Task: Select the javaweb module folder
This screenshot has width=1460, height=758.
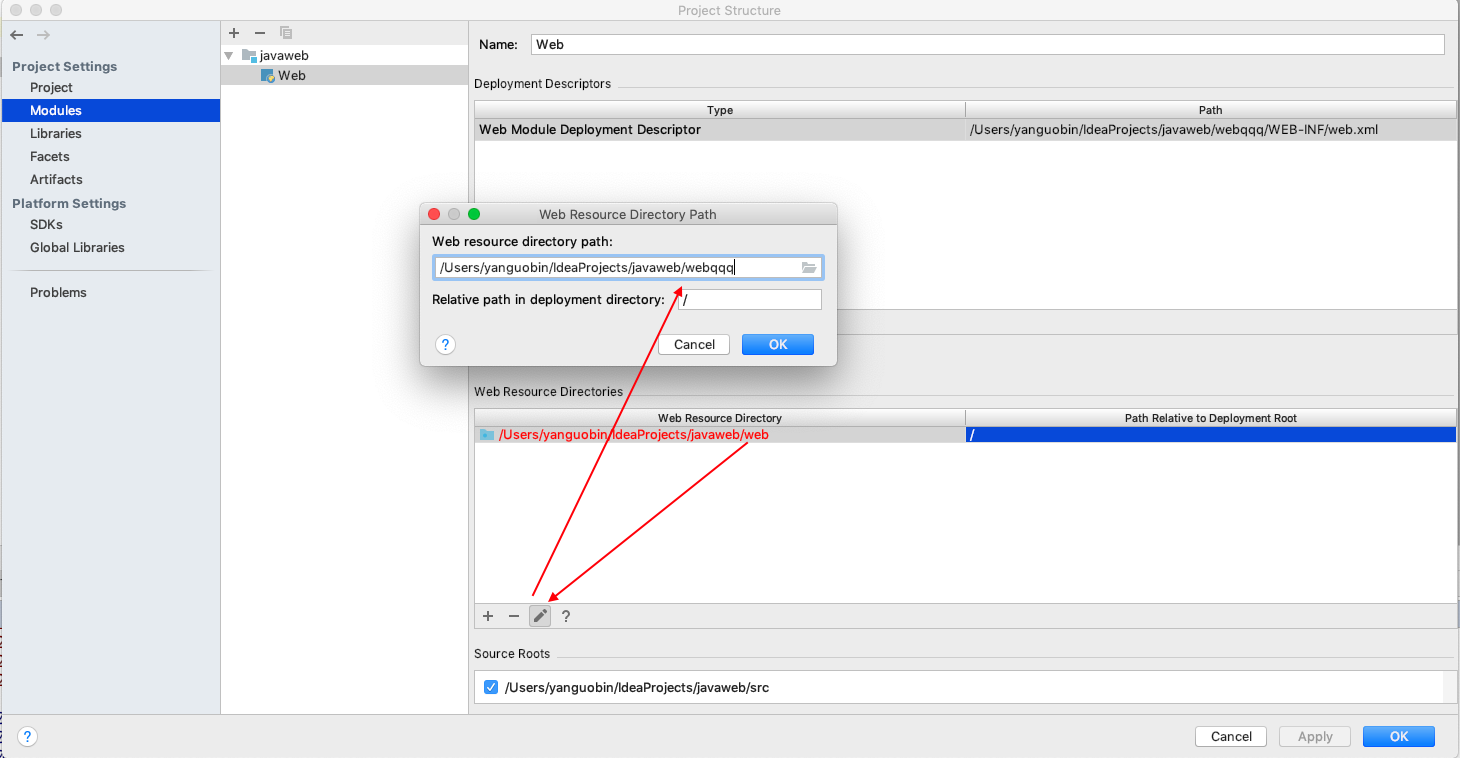Action: 275,56
